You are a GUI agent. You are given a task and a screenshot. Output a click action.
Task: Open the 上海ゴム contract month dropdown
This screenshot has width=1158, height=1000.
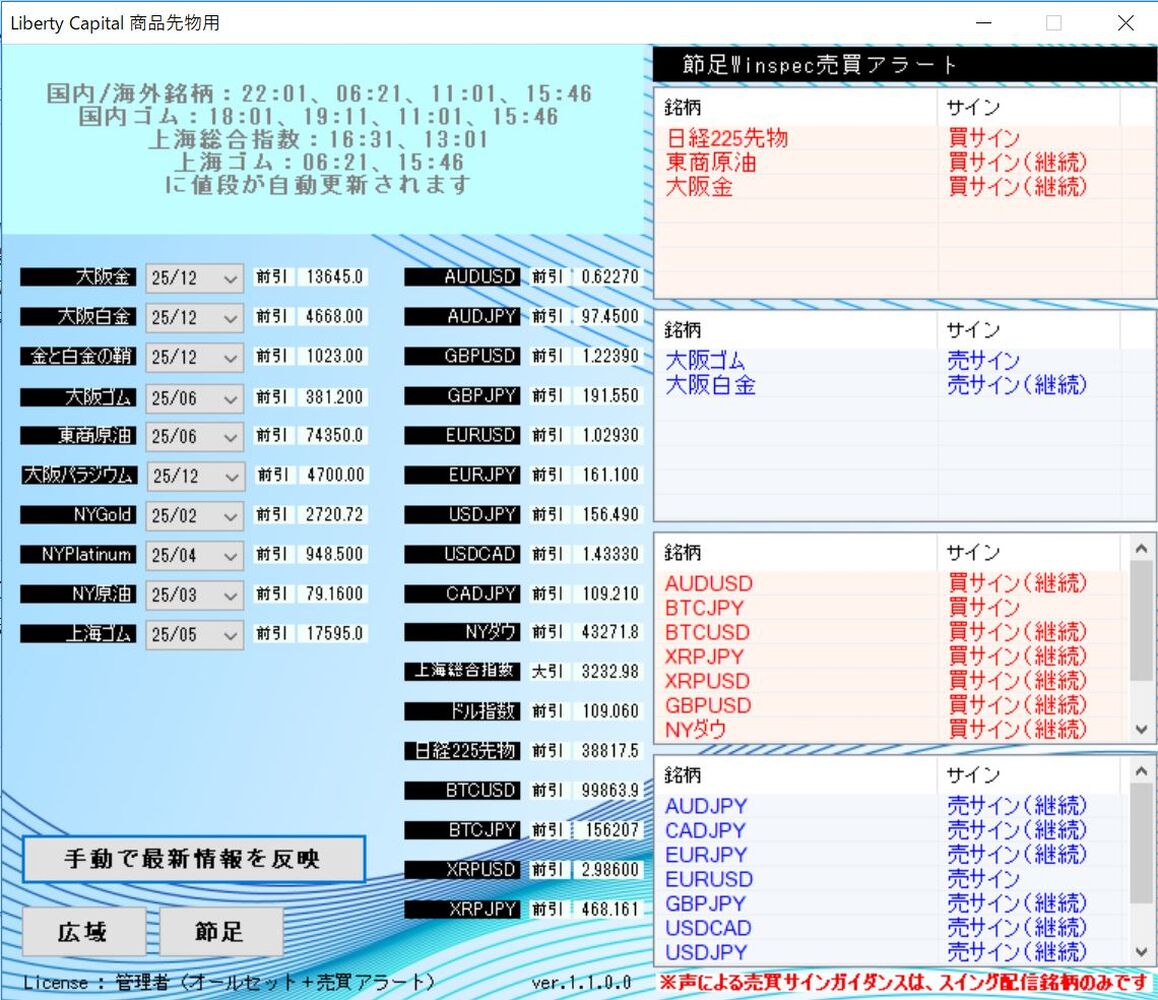click(194, 634)
